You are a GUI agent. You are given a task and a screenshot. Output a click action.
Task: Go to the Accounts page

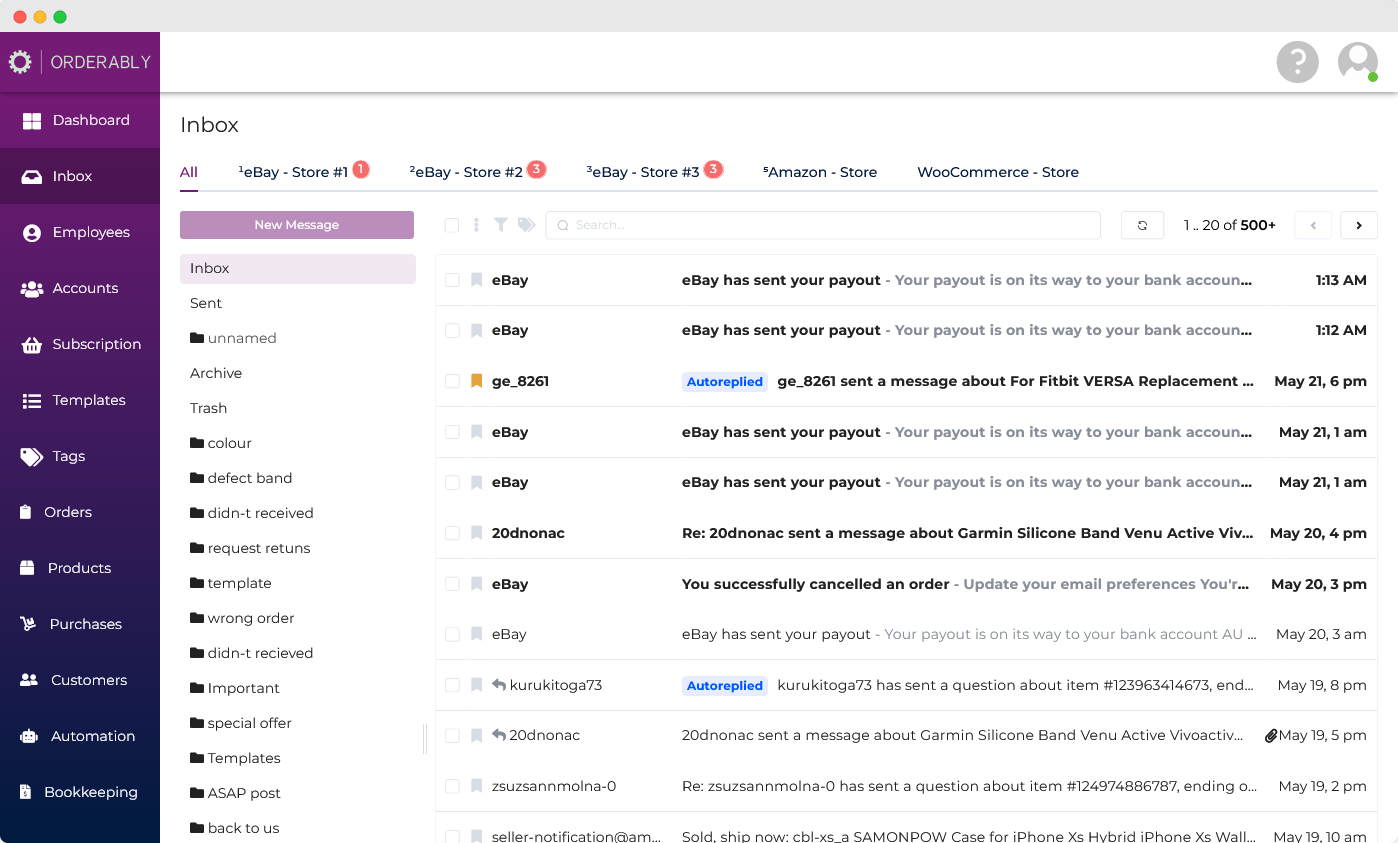(x=80, y=288)
